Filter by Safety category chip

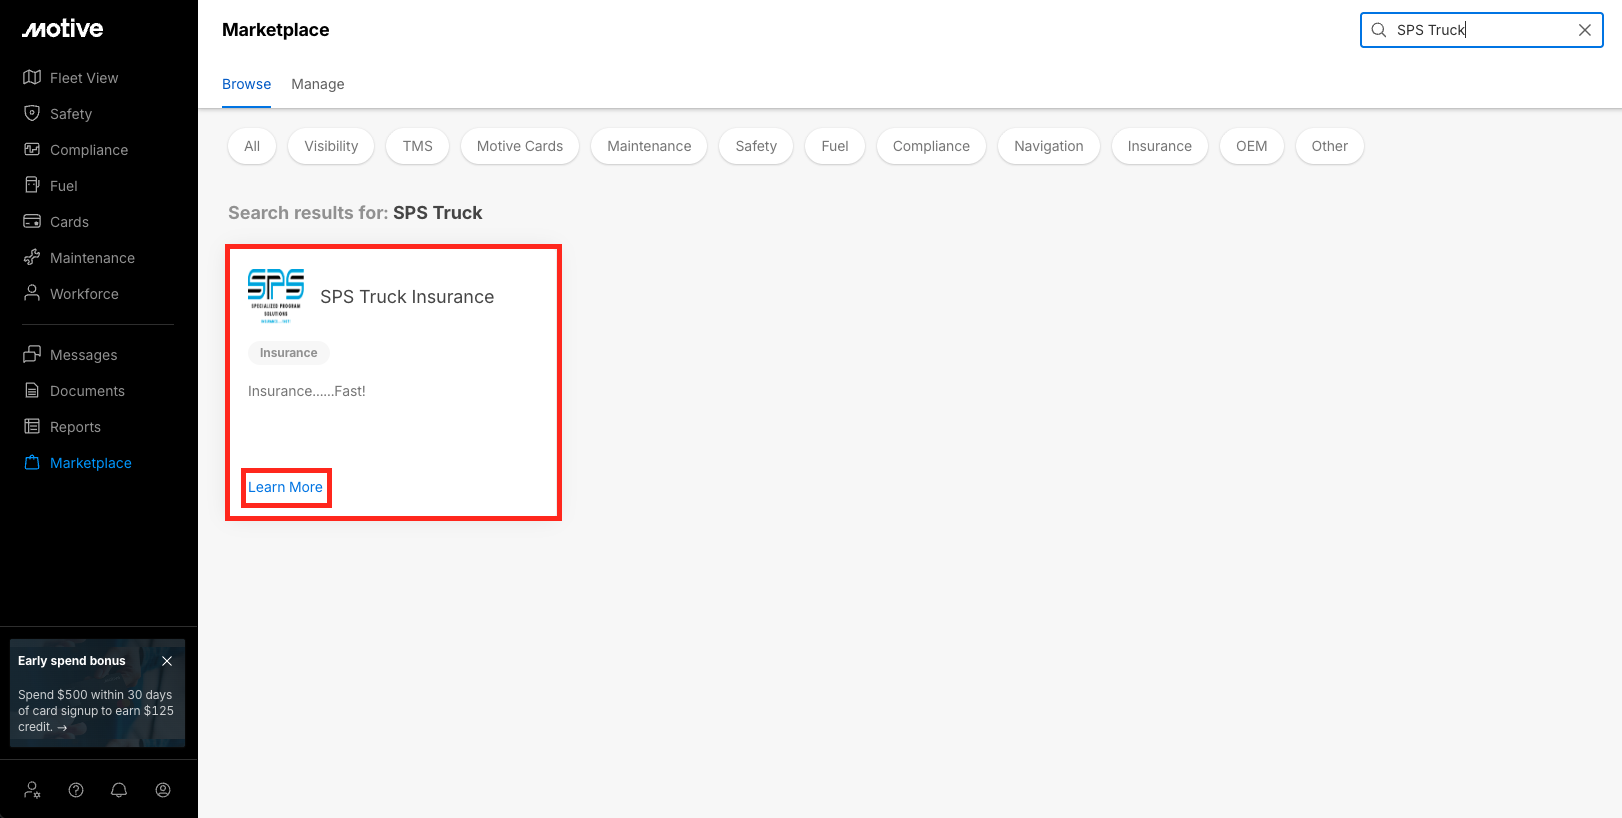(x=756, y=146)
